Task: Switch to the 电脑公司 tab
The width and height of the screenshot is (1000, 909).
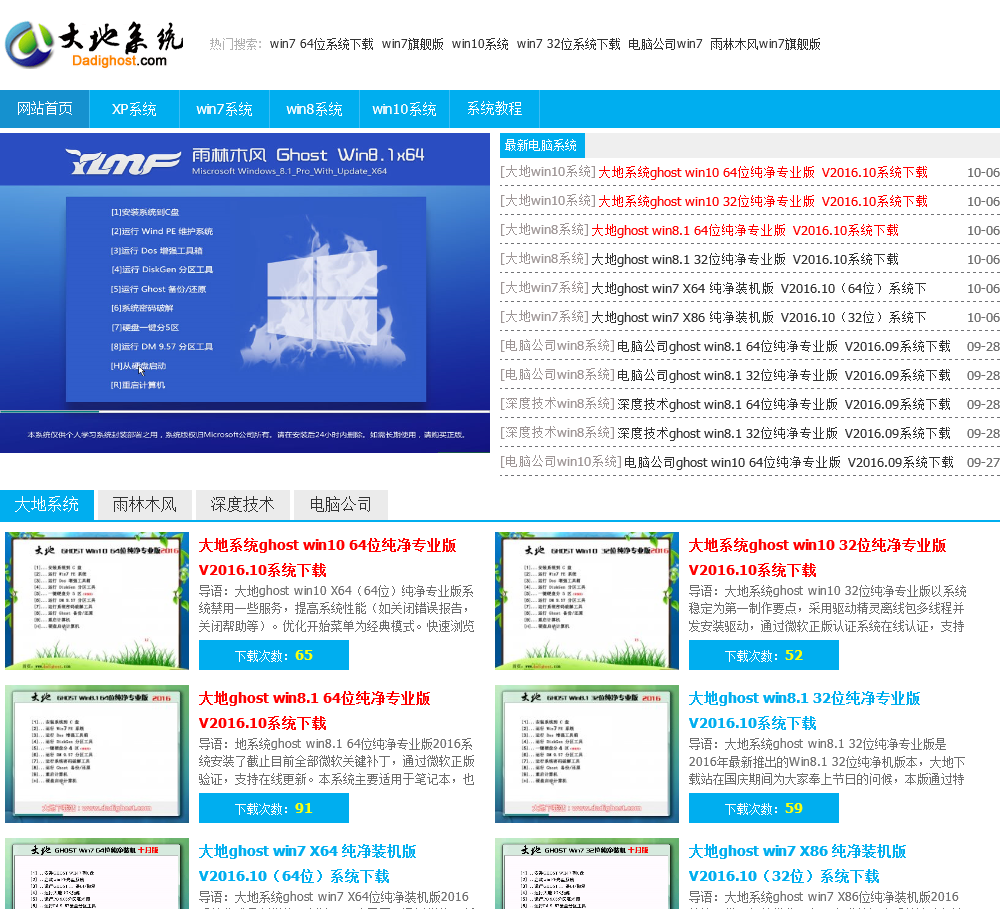Action: [x=341, y=505]
